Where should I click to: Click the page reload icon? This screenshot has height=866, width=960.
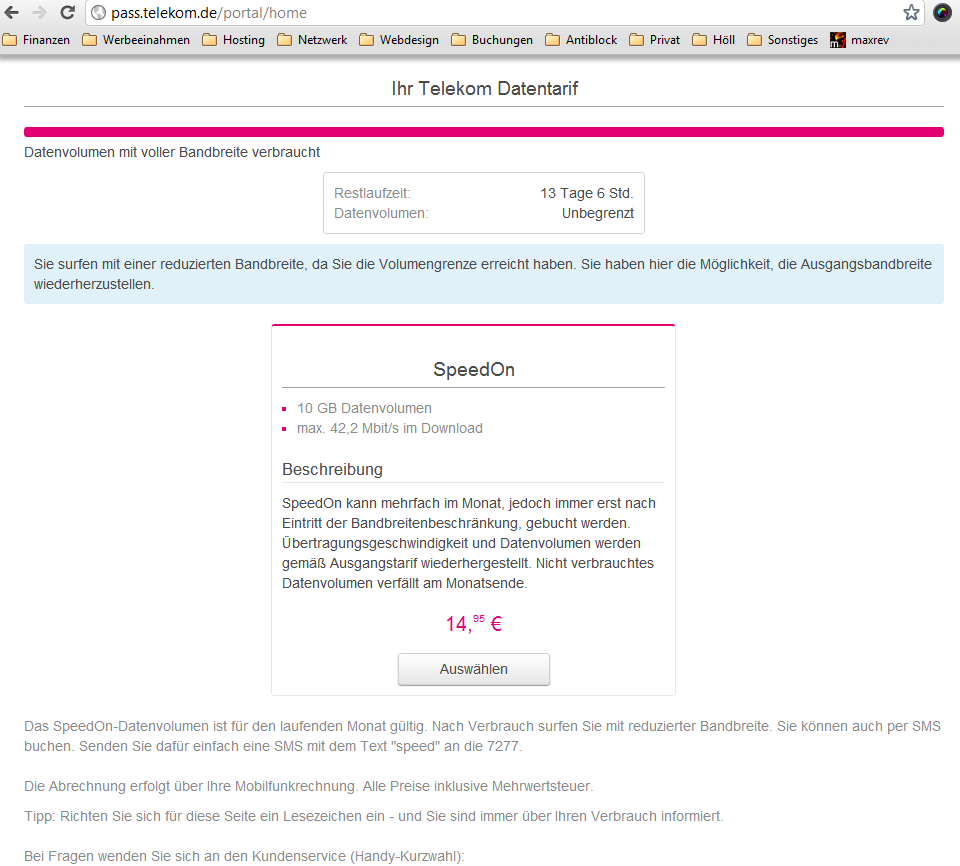pyautogui.click(x=67, y=14)
